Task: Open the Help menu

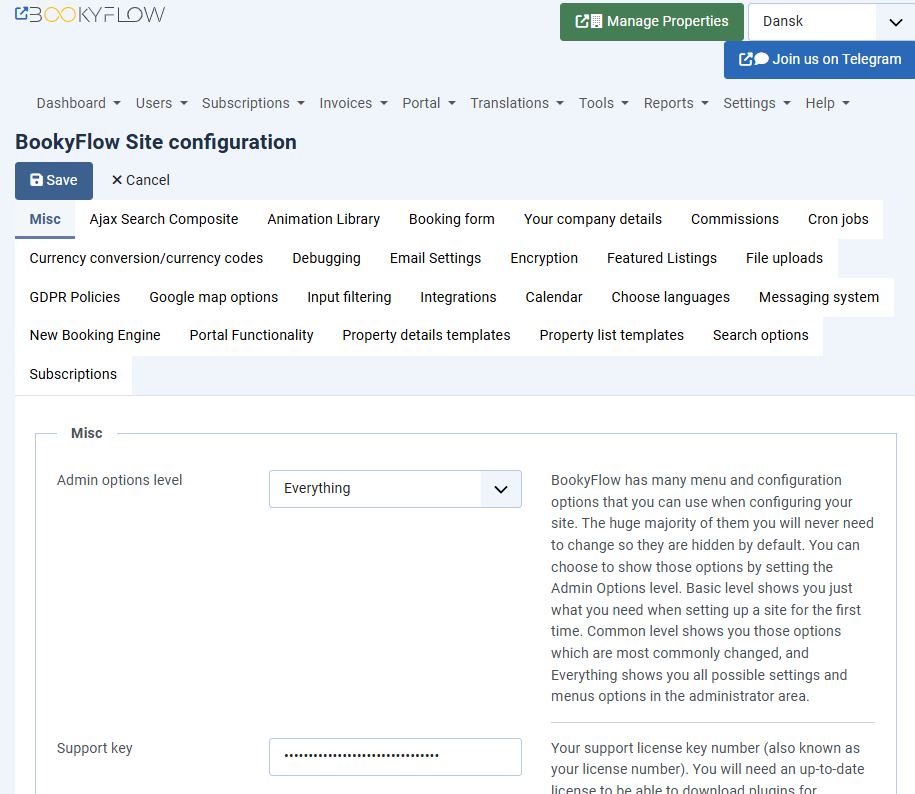Action: pos(827,103)
